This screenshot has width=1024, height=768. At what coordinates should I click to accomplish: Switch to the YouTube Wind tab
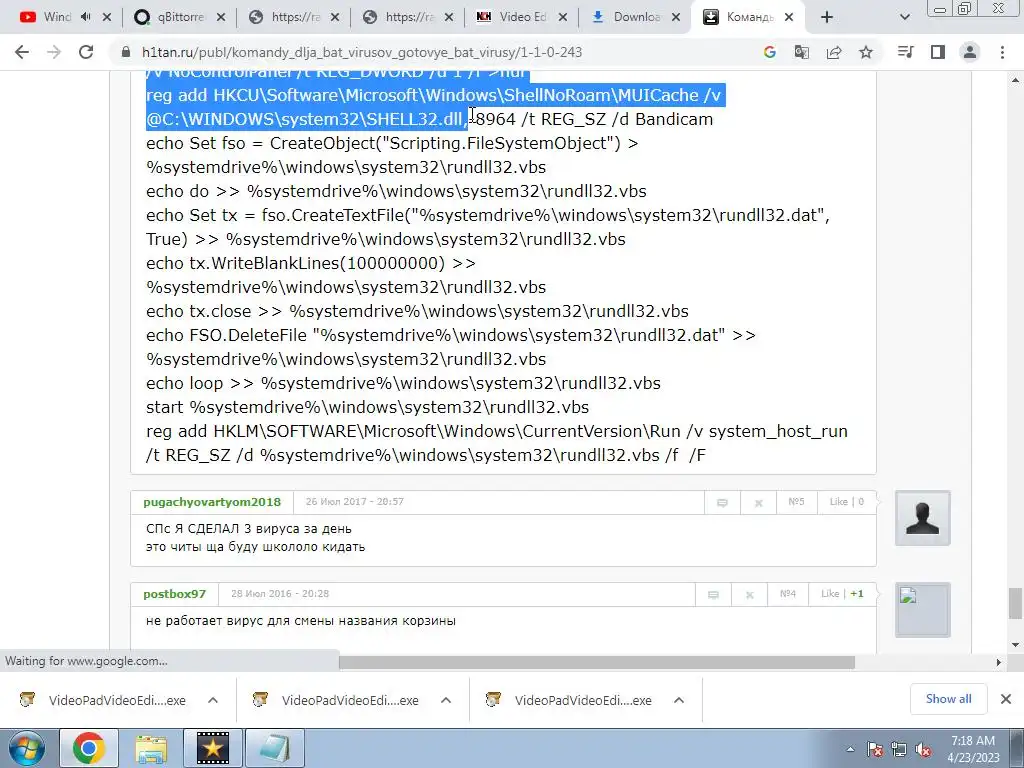(x=57, y=17)
